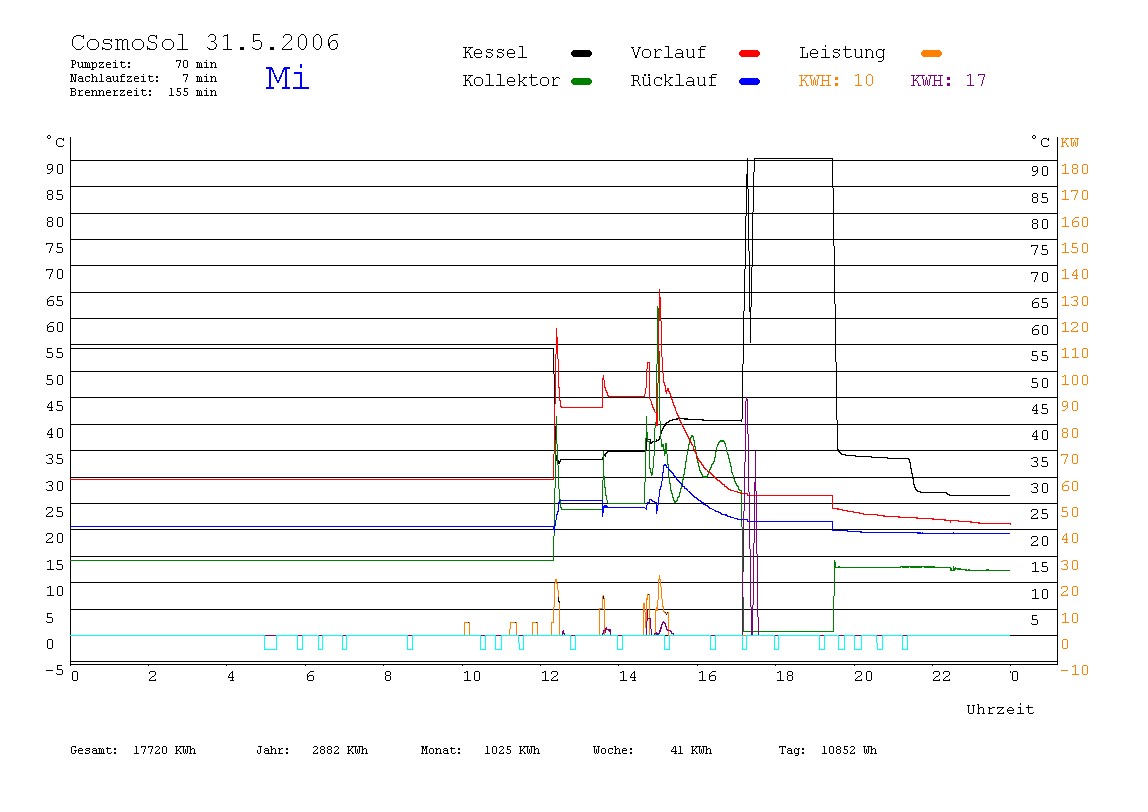Click the title 'CosmoSol 31.5.2006'

(205, 42)
